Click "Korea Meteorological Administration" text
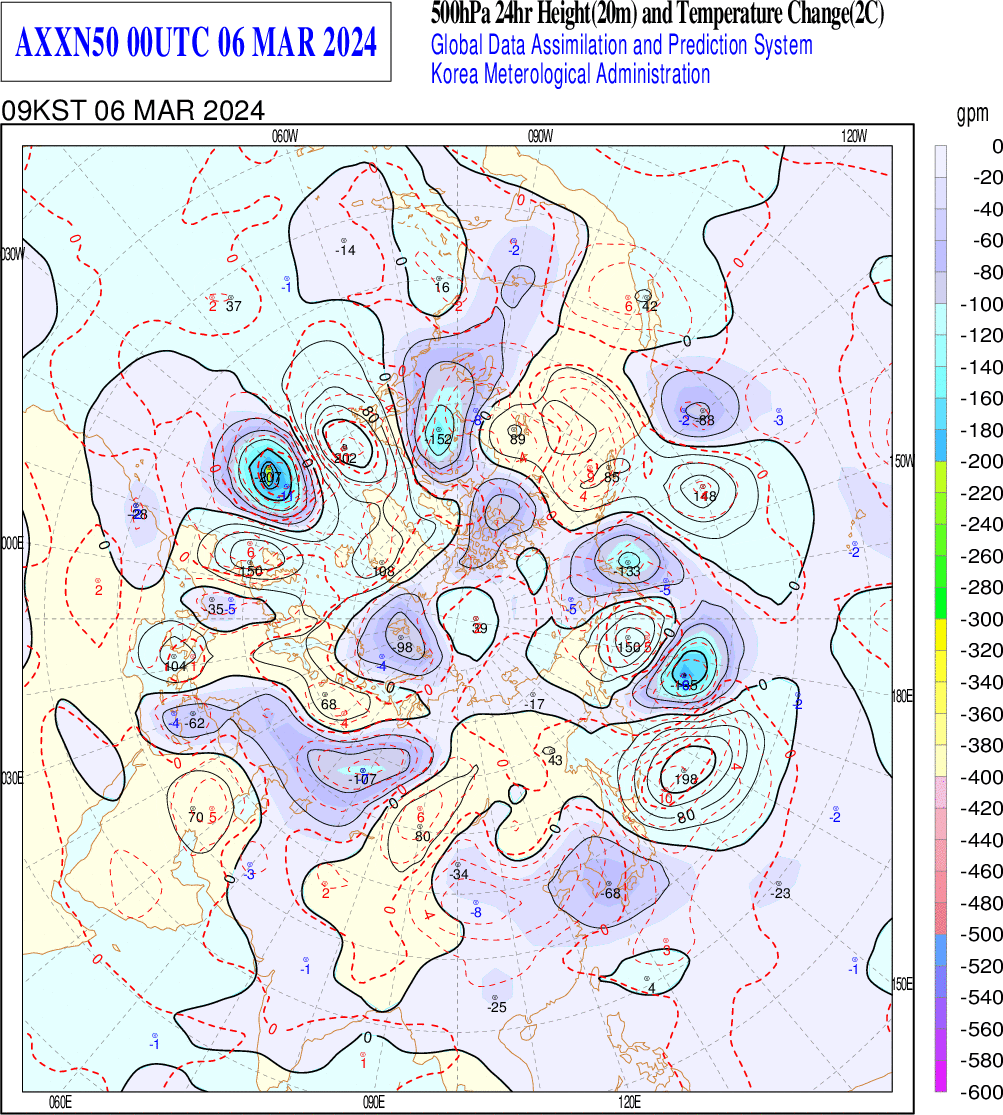Screen dimensions: 1003x1115 pyautogui.click(x=571, y=74)
